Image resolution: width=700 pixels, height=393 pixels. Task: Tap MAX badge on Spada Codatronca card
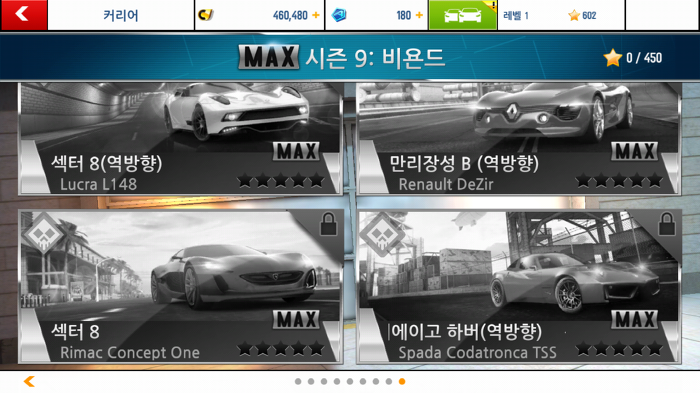click(634, 319)
